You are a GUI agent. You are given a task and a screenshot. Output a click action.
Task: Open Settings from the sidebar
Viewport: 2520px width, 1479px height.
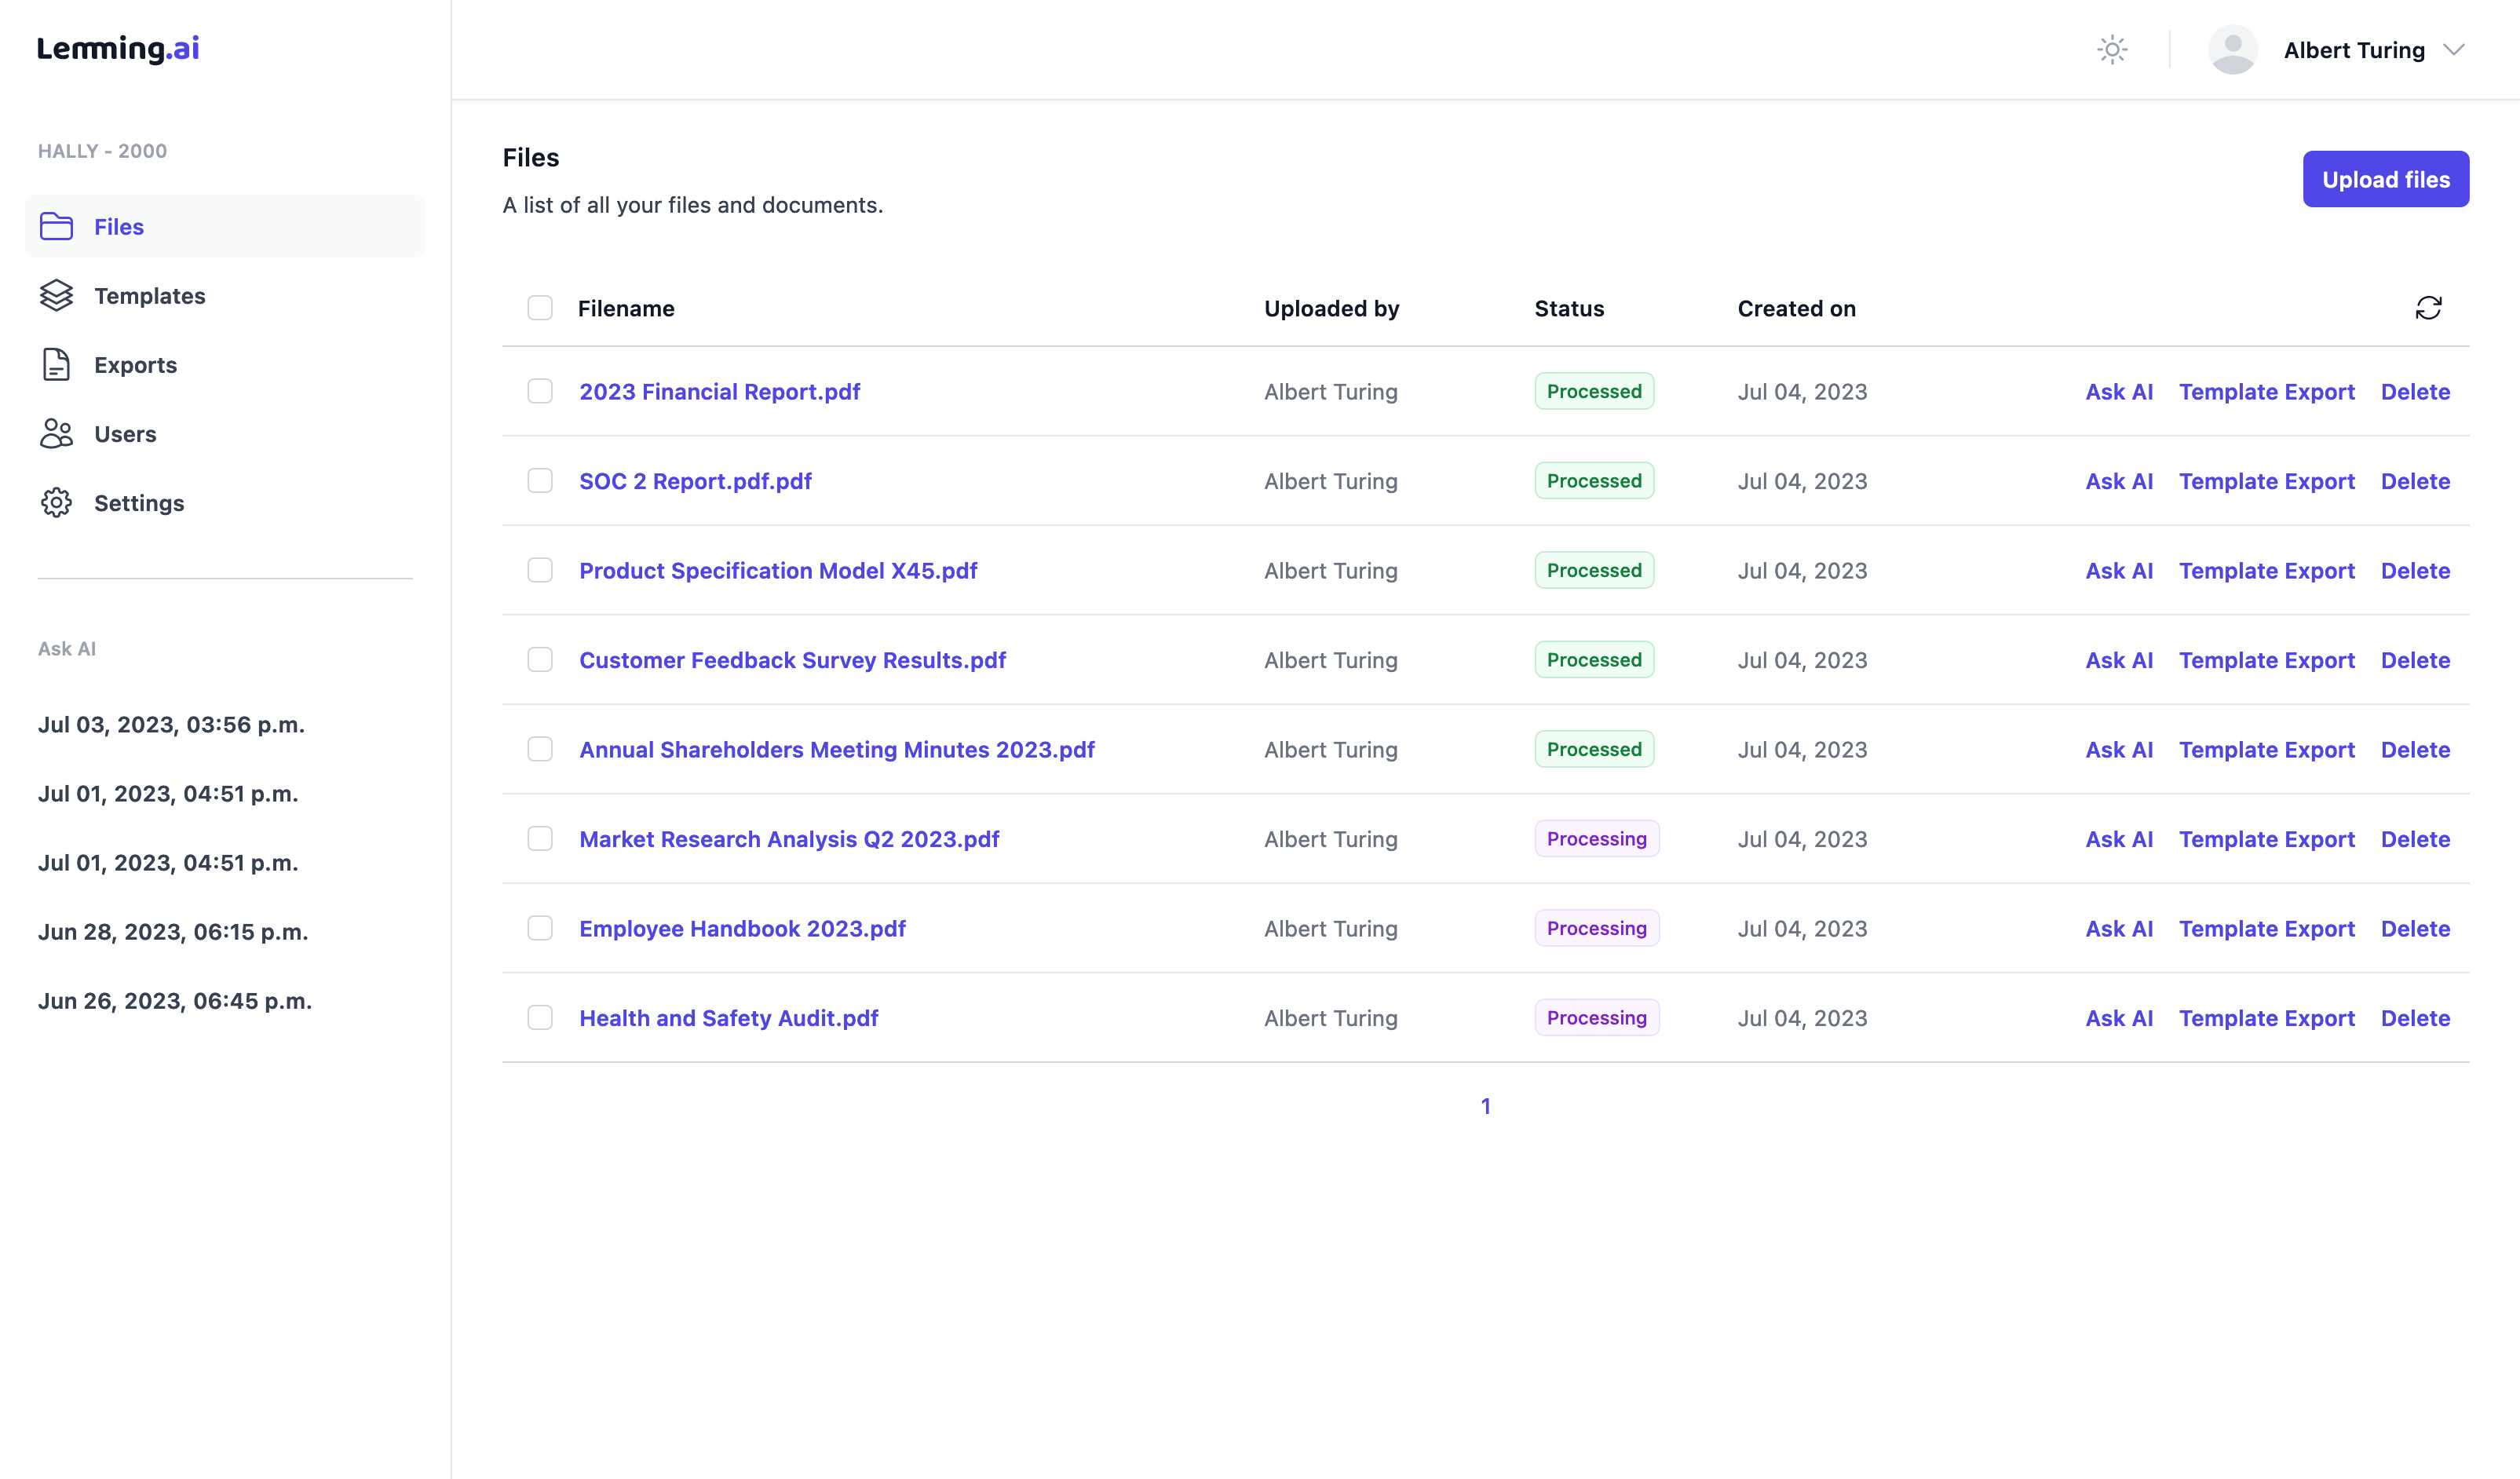tap(225, 503)
